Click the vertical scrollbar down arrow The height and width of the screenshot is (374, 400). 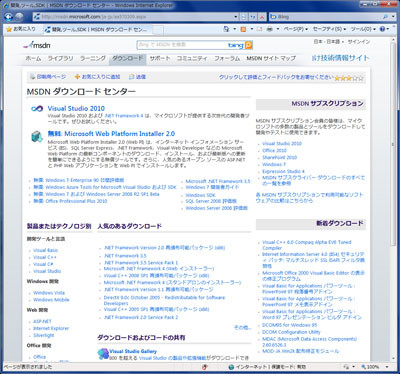[x=393, y=359]
